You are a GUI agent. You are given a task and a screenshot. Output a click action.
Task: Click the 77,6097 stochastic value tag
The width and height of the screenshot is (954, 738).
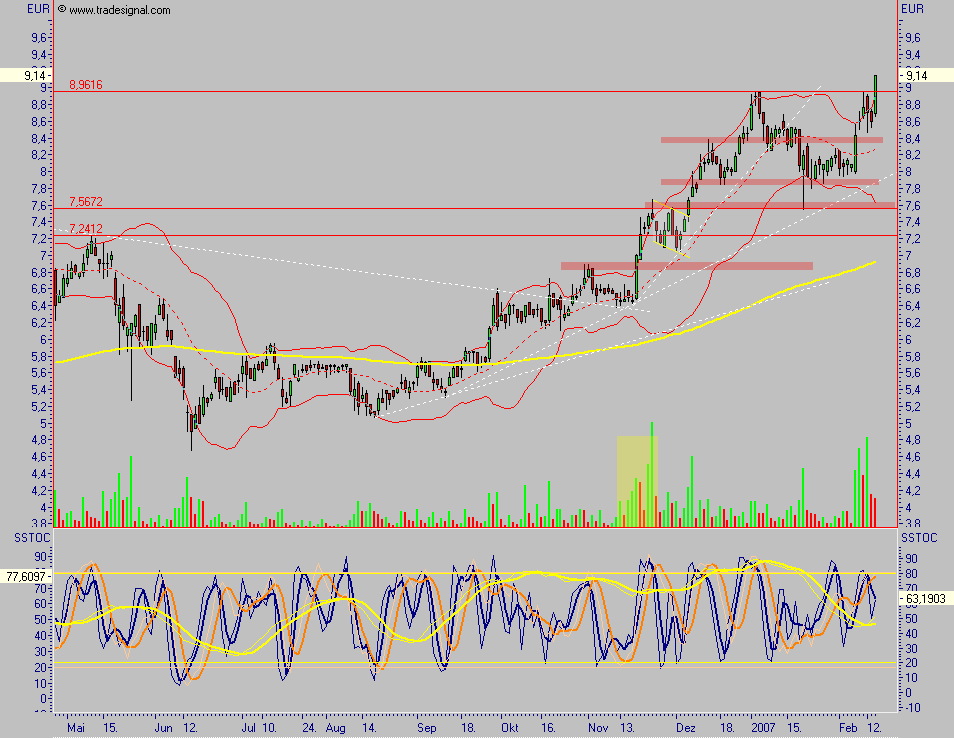pyautogui.click(x=26, y=576)
